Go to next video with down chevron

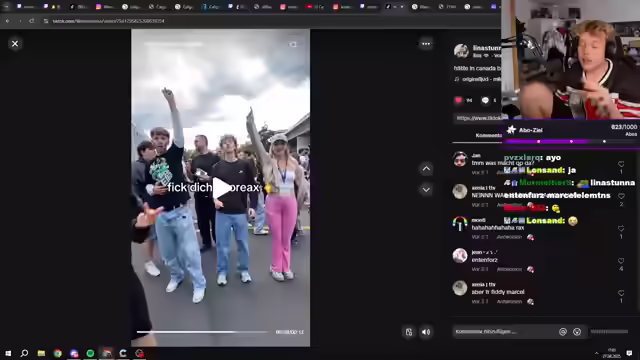tap(426, 189)
